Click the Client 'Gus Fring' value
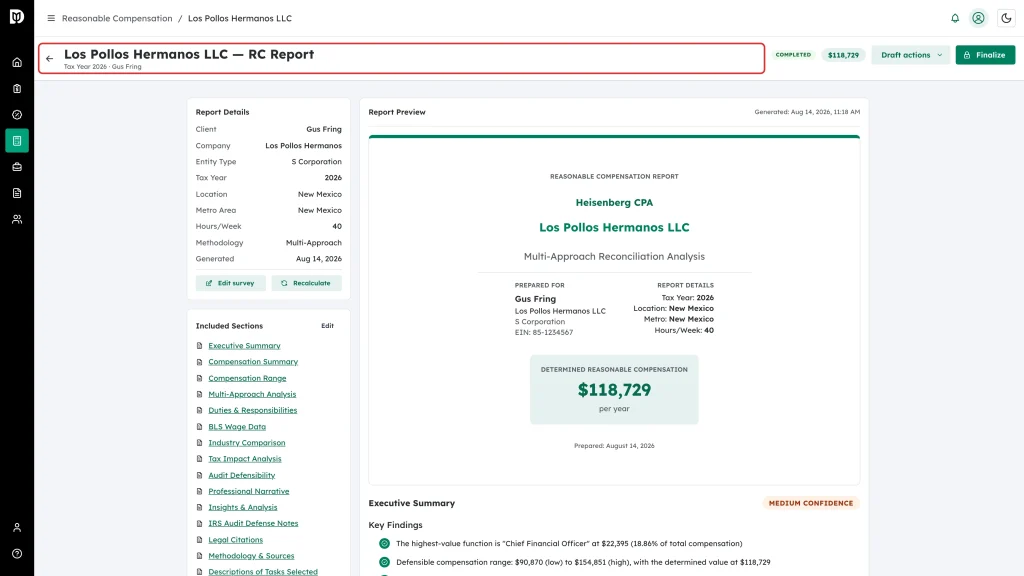This screenshot has height=576, width=1024. 324,129
